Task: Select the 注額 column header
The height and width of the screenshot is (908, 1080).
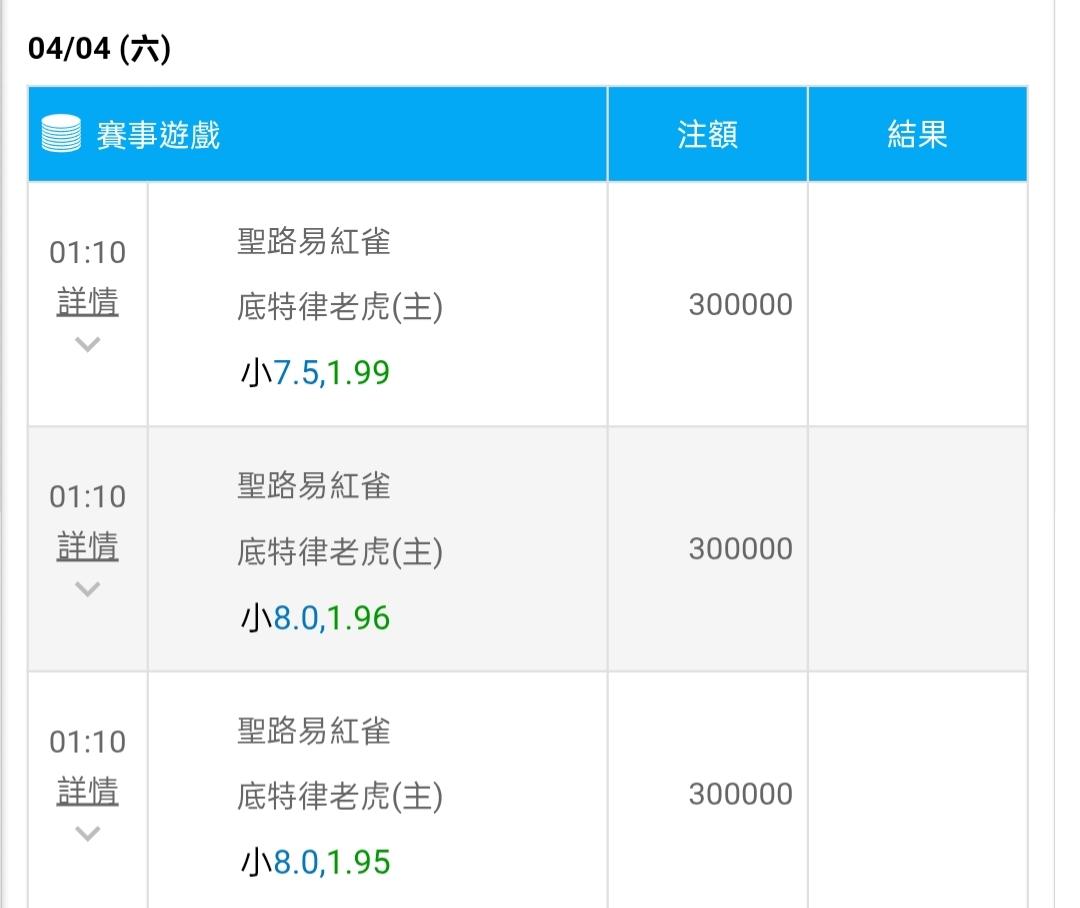Action: [x=707, y=134]
